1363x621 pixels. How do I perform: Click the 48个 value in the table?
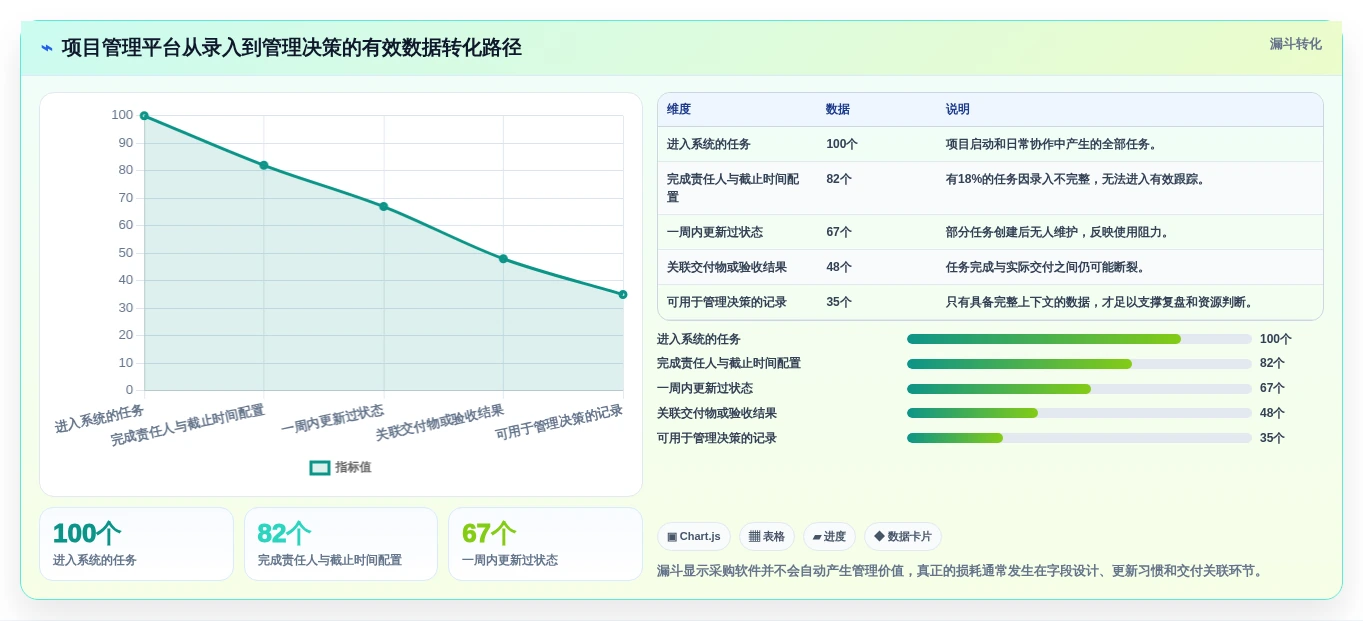(839, 267)
